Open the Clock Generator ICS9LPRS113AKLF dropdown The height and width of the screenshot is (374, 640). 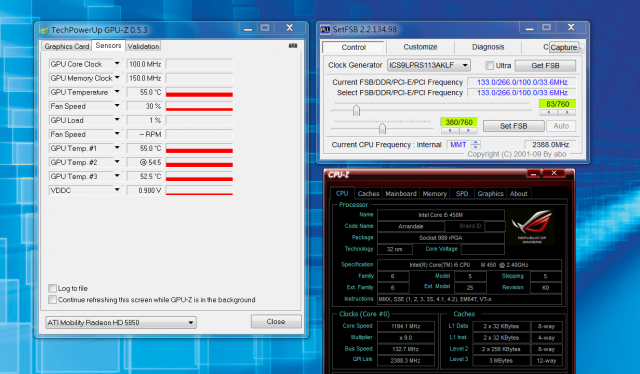point(429,65)
